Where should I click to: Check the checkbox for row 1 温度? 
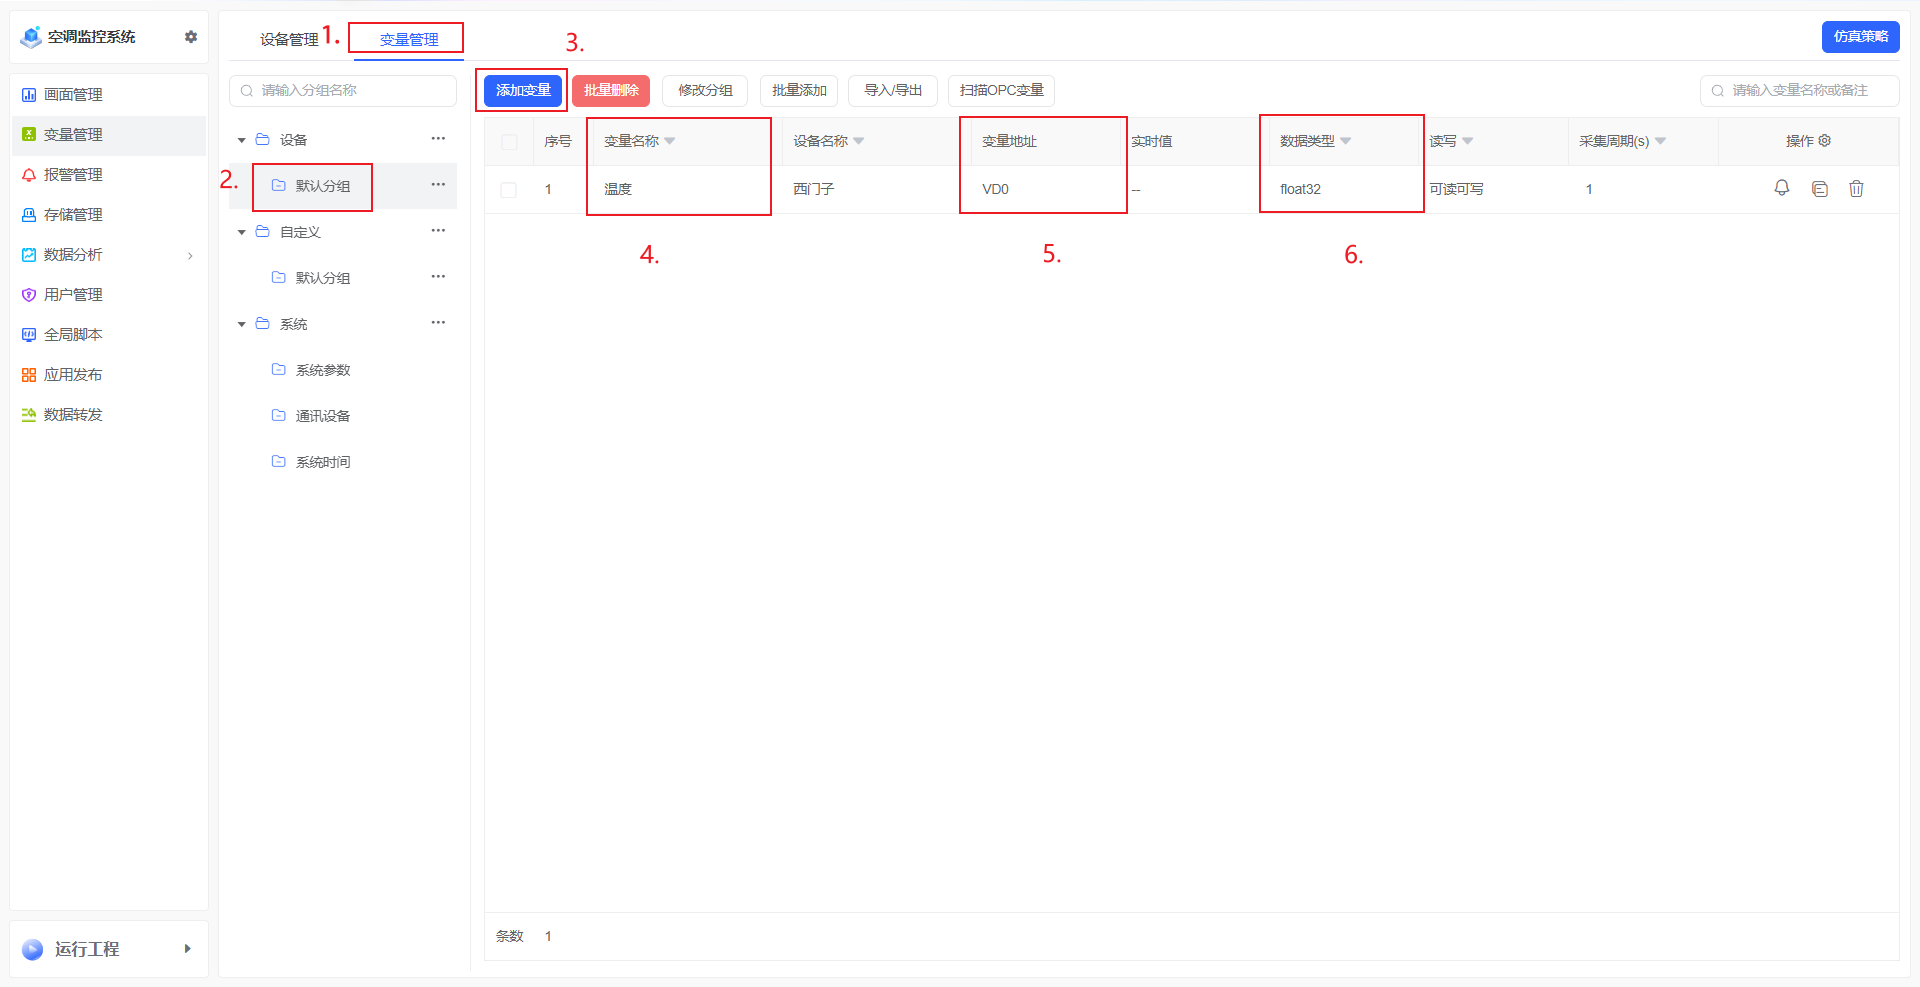coord(509,190)
